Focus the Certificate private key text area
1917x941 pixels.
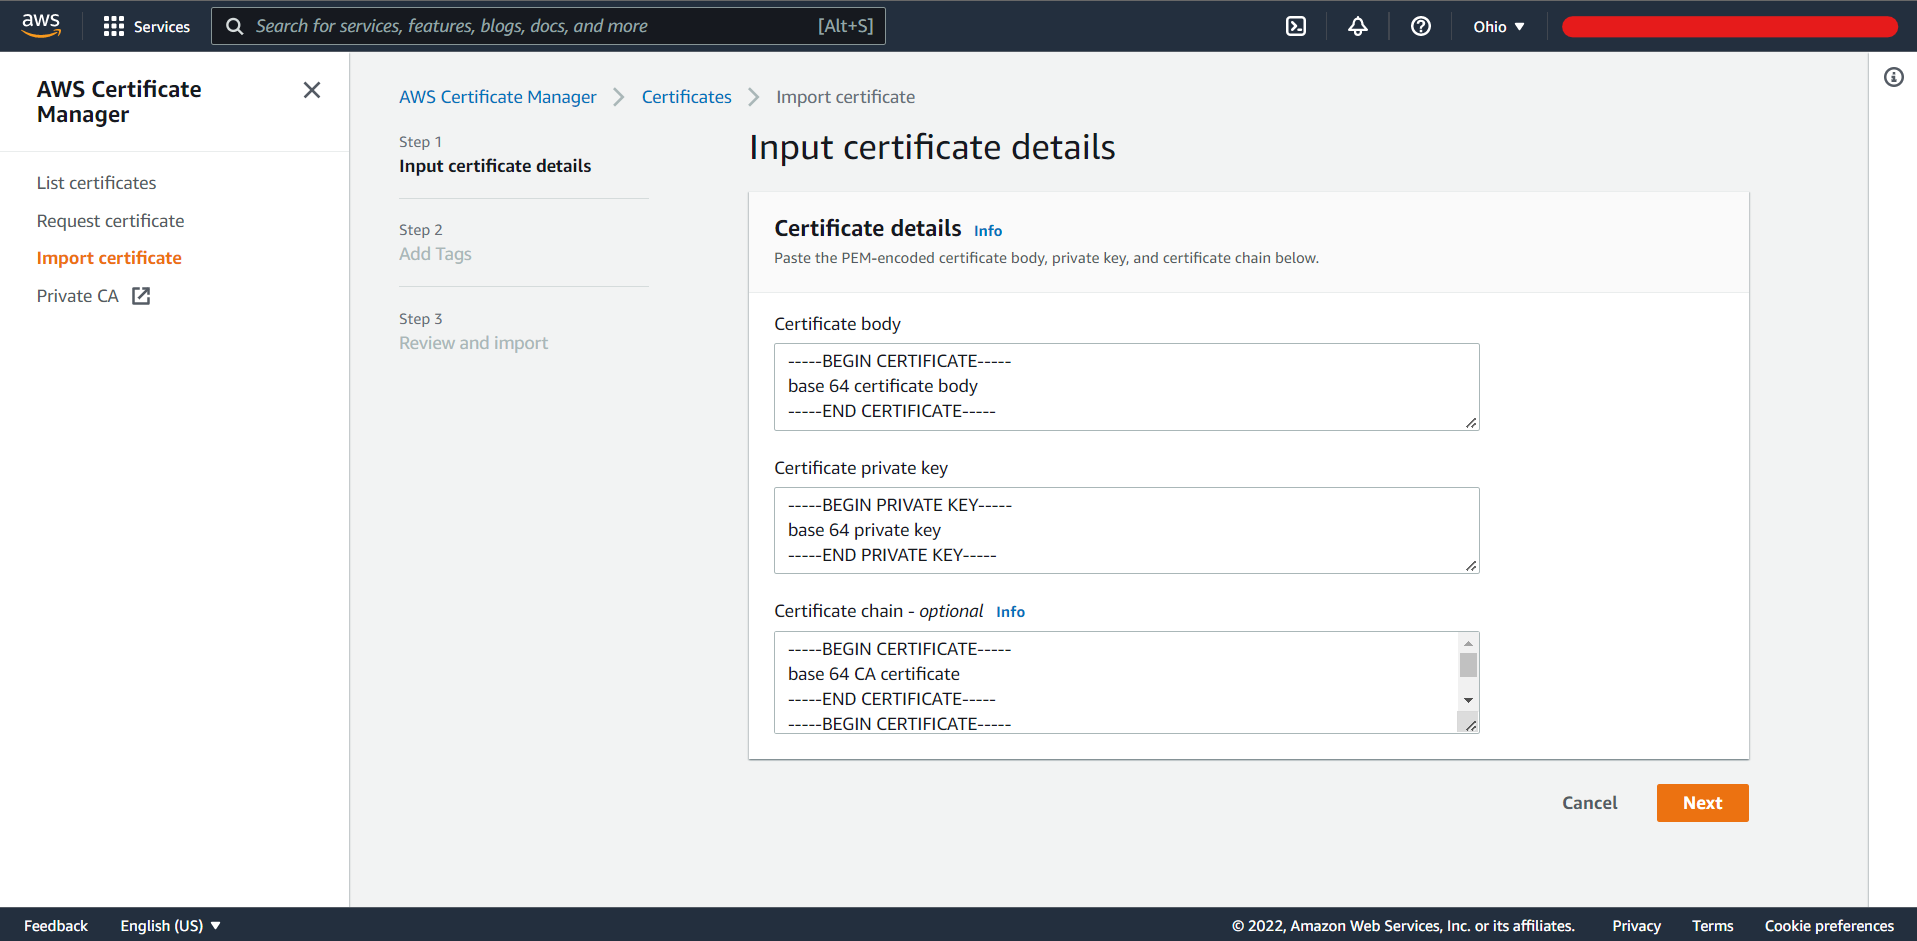[x=1126, y=530]
